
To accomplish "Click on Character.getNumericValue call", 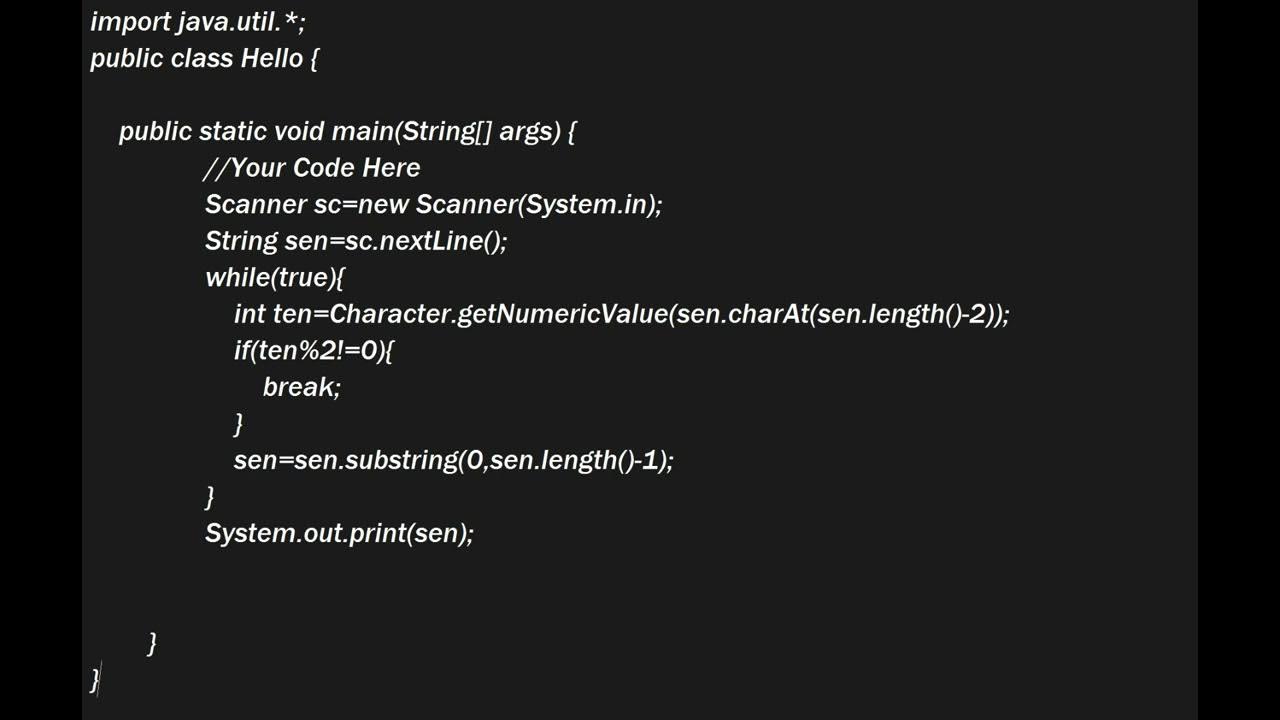I will 497,315.
